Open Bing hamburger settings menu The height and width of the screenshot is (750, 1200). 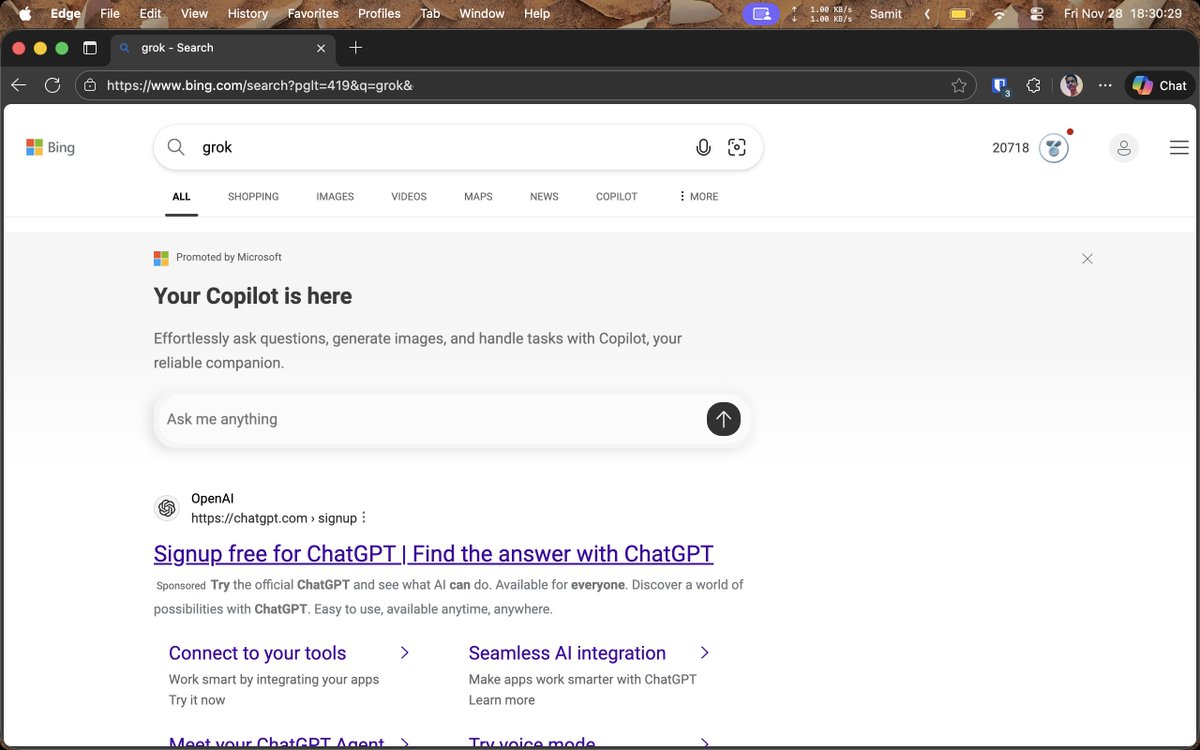(x=1179, y=148)
